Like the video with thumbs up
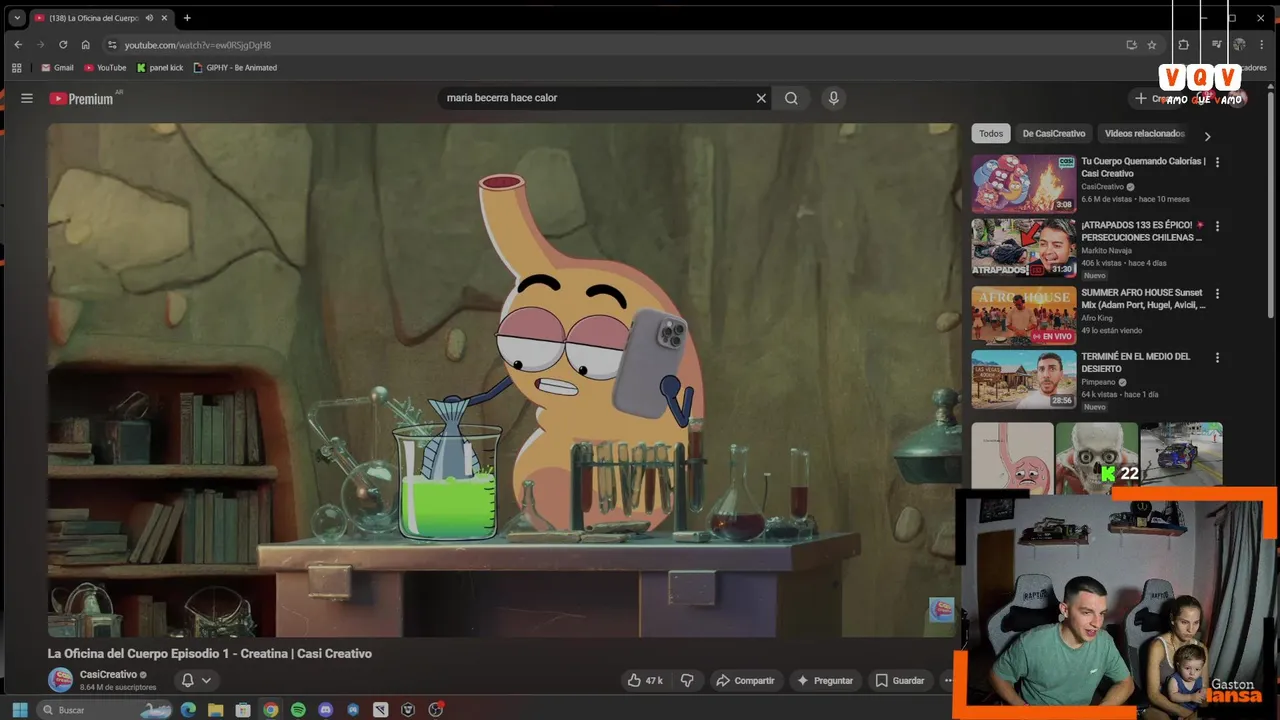This screenshot has height=720, width=1280. [x=645, y=680]
